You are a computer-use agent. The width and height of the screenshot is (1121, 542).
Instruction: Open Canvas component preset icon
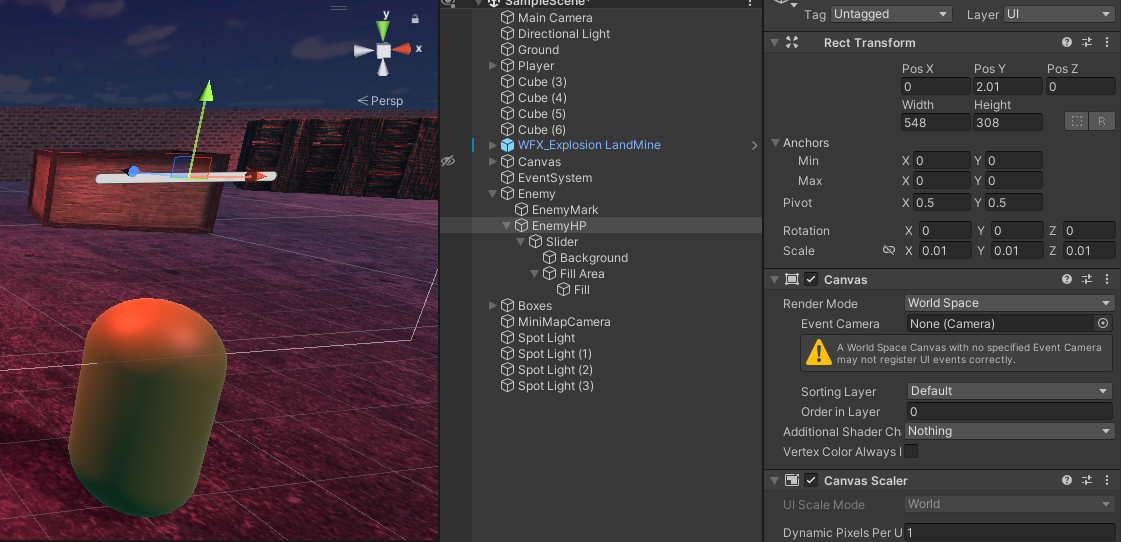1087,280
